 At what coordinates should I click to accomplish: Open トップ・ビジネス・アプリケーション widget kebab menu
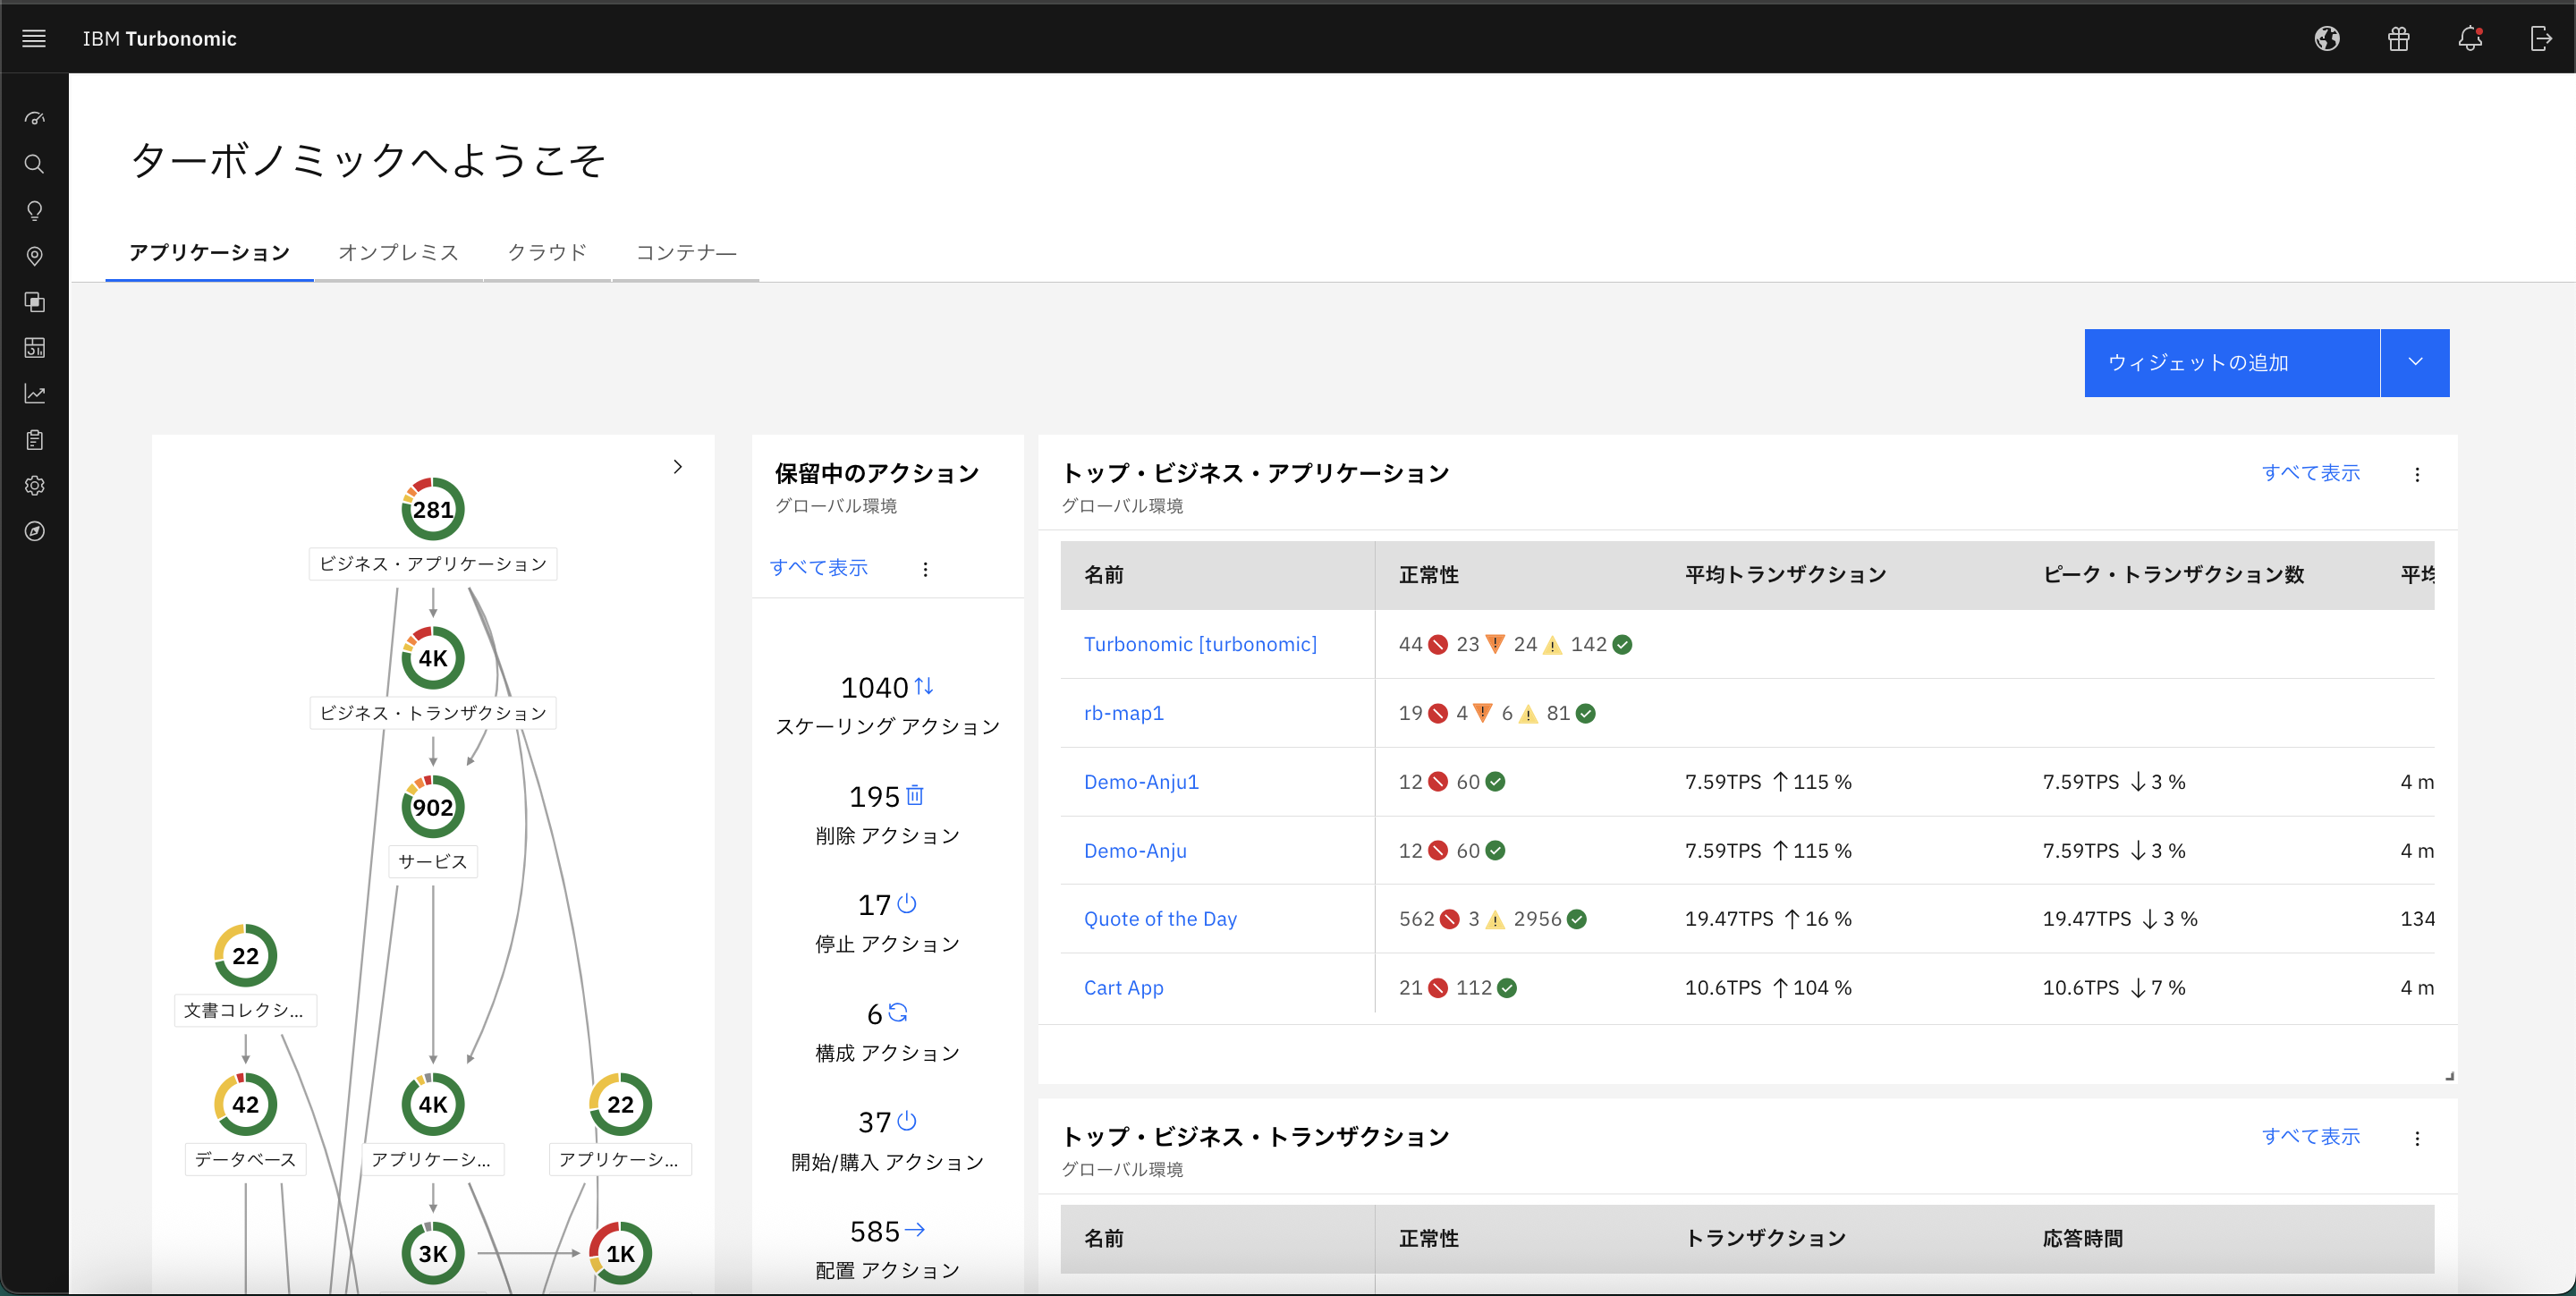(2417, 474)
